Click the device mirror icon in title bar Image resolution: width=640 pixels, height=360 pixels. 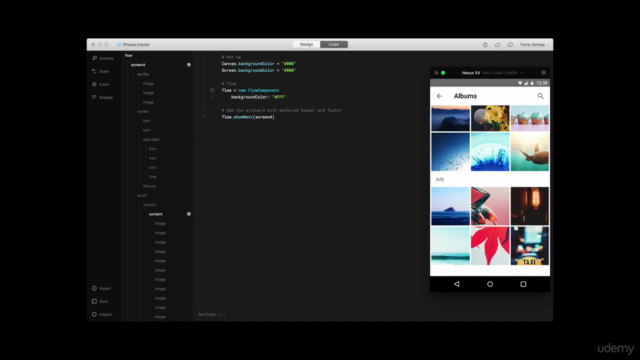[x=485, y=44]
